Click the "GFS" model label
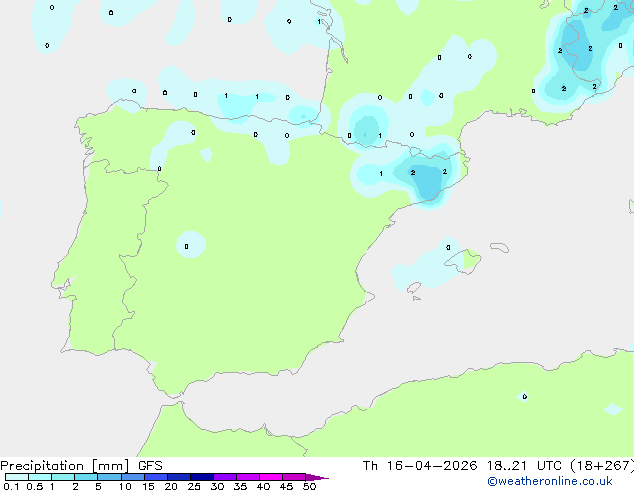The width and height of the screenshot is (634, 490). [x=150, y=466]
